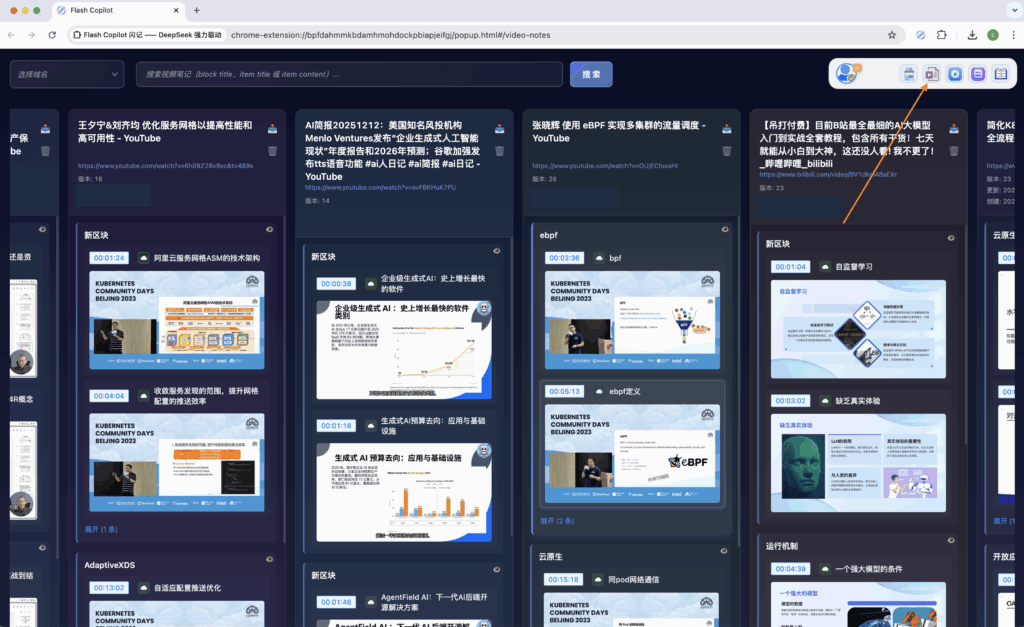The image size is (1024, 627).
Task: Open the video notes icon in the floating toolbar
Action: point(932,74)
